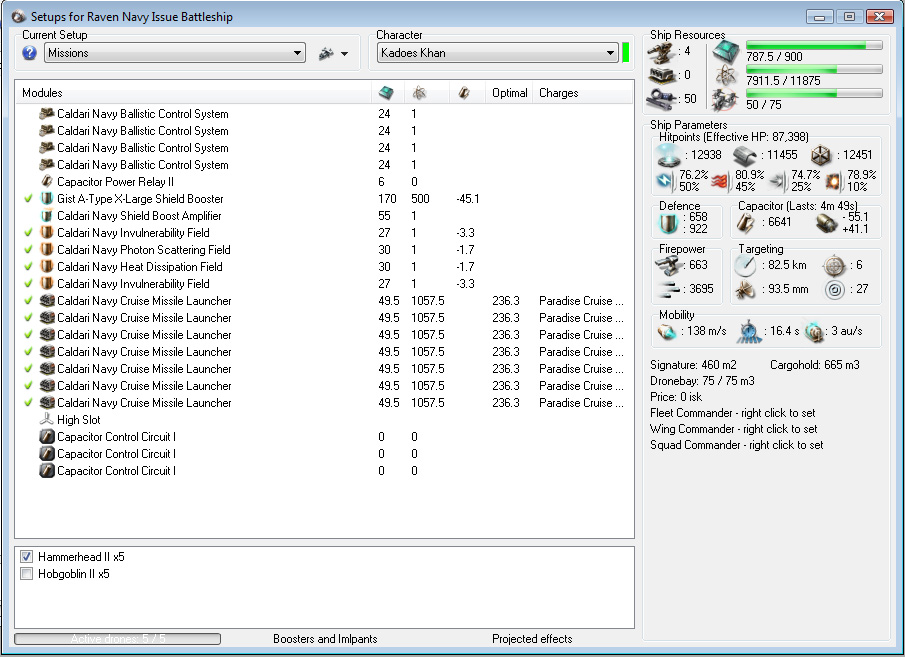
Task: Click the kinetic resistance icon 74.7%
Action: point(777,181)
